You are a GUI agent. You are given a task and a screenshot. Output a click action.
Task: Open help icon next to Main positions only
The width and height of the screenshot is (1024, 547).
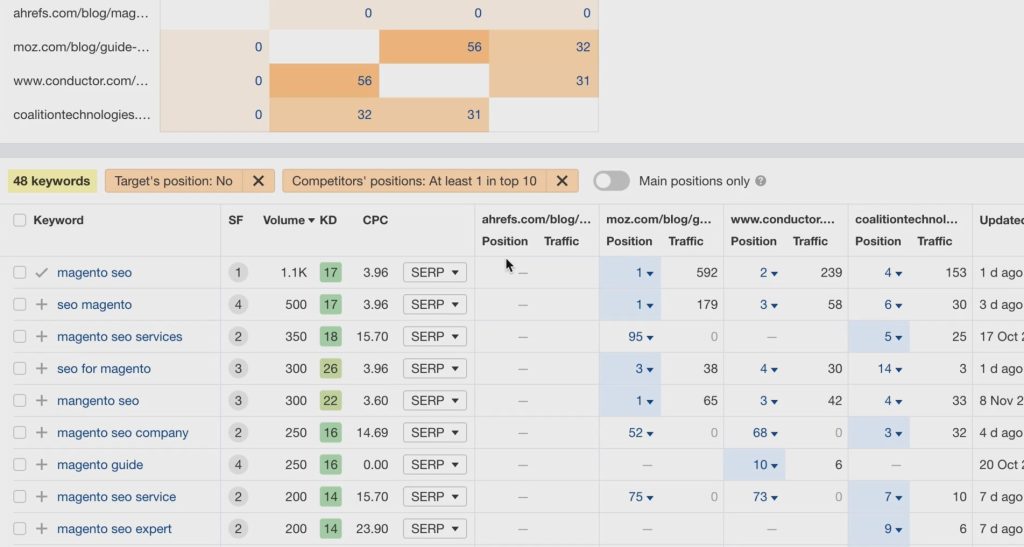[761, 181]
